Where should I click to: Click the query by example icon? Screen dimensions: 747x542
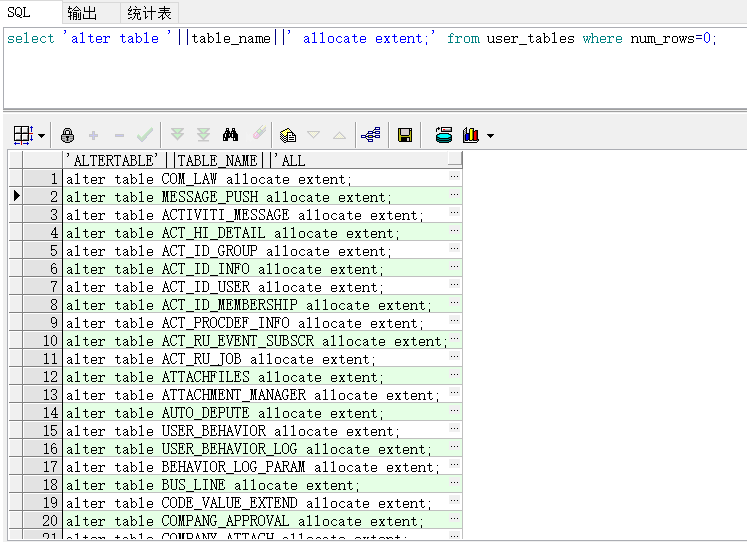coord(288,135)
